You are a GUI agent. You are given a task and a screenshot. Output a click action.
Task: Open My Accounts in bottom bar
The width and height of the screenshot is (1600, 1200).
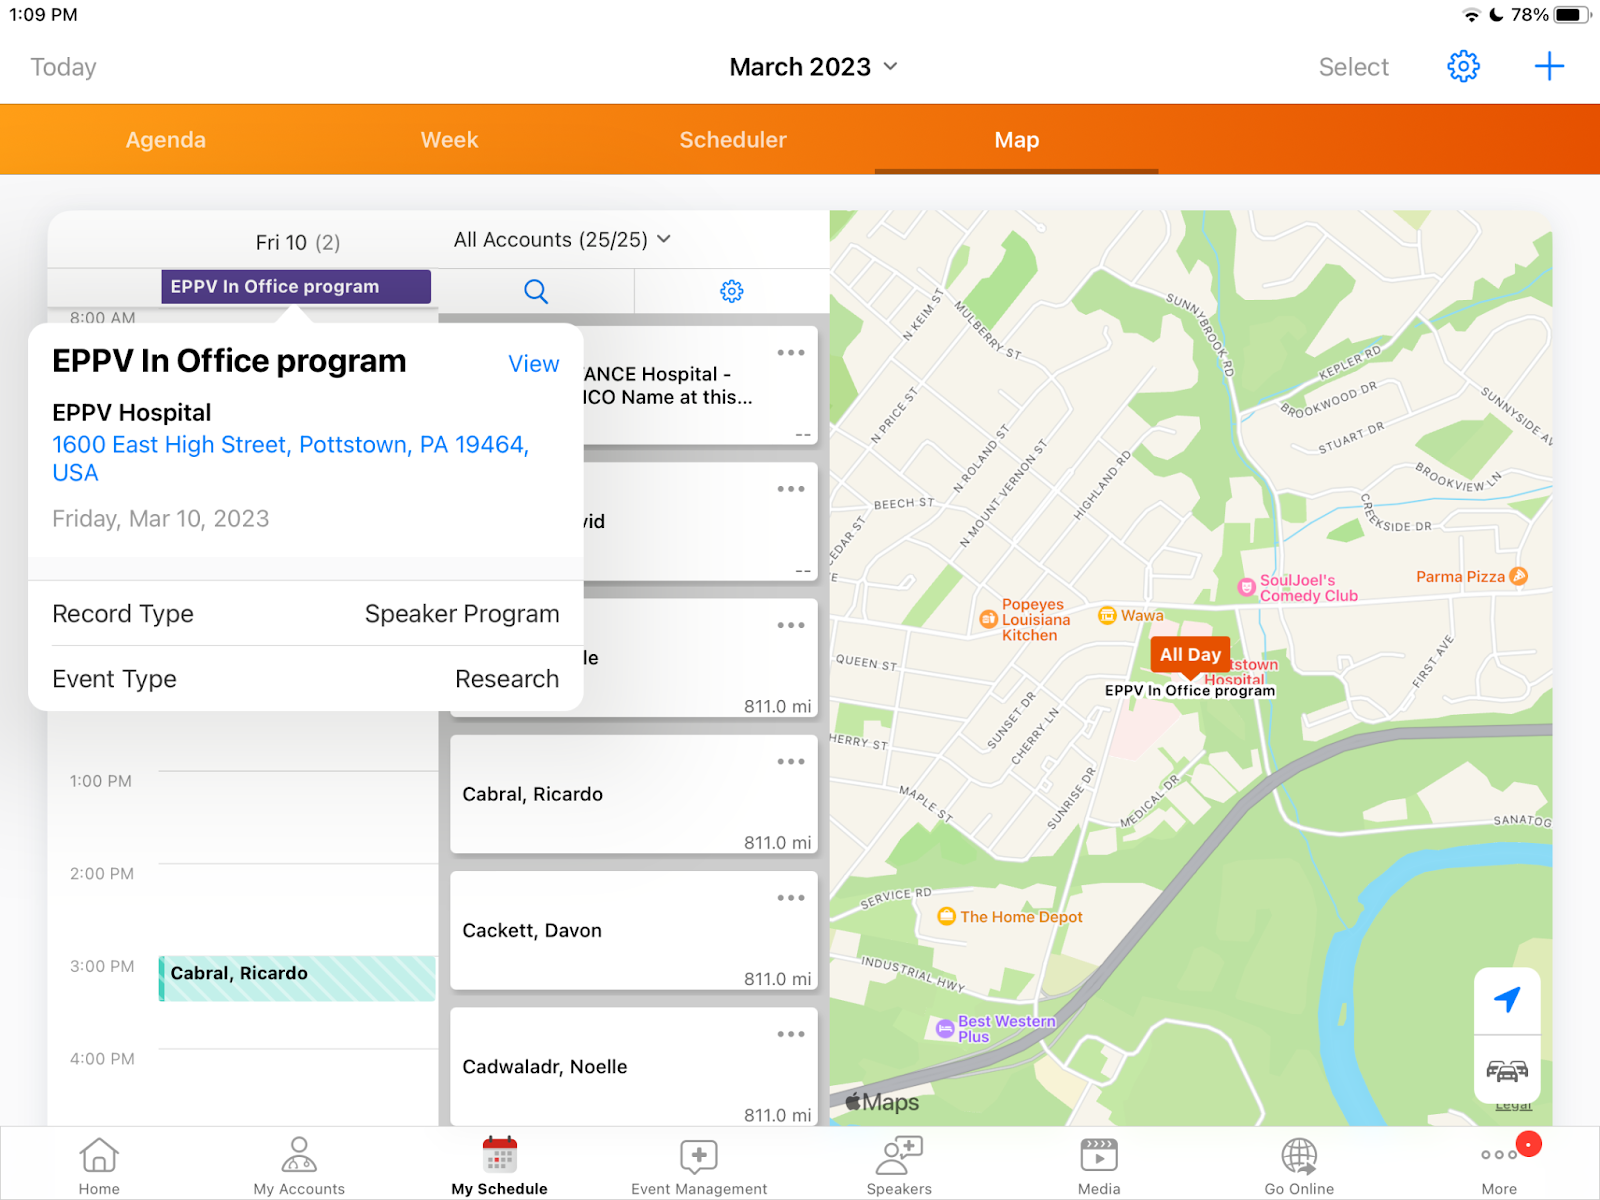(x=299, y=1166)
